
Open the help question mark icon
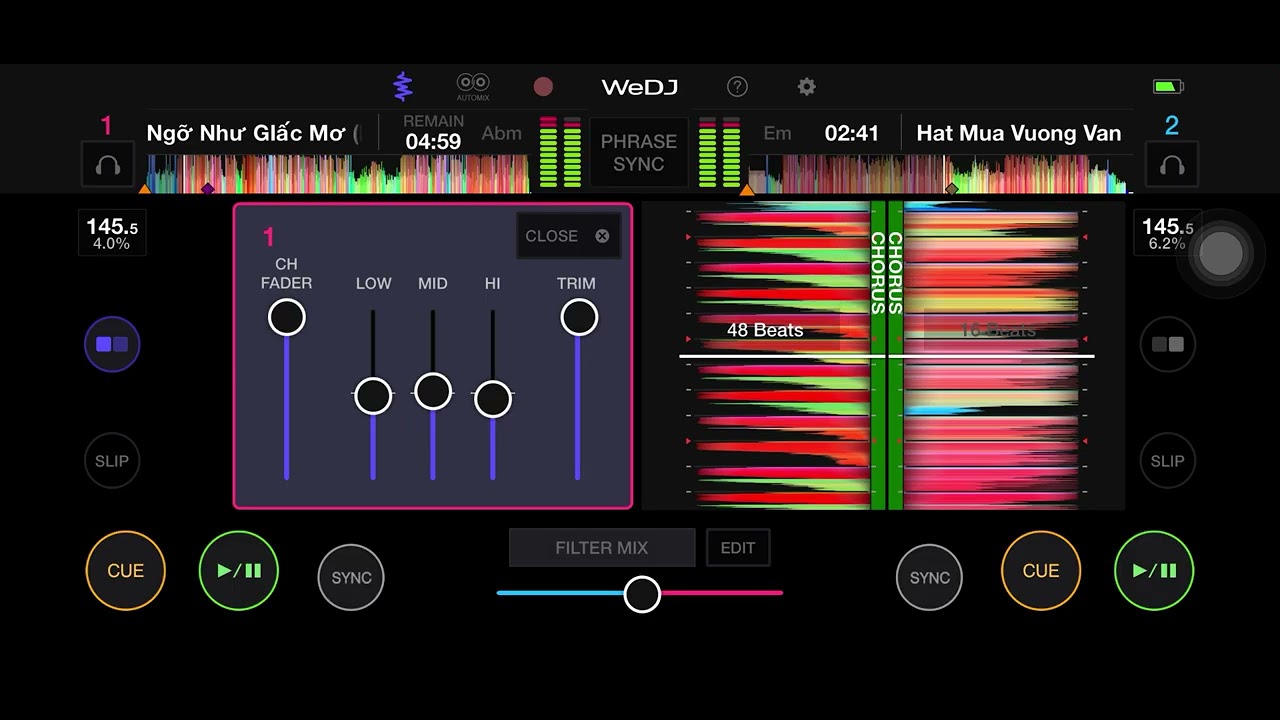[737, 87]
